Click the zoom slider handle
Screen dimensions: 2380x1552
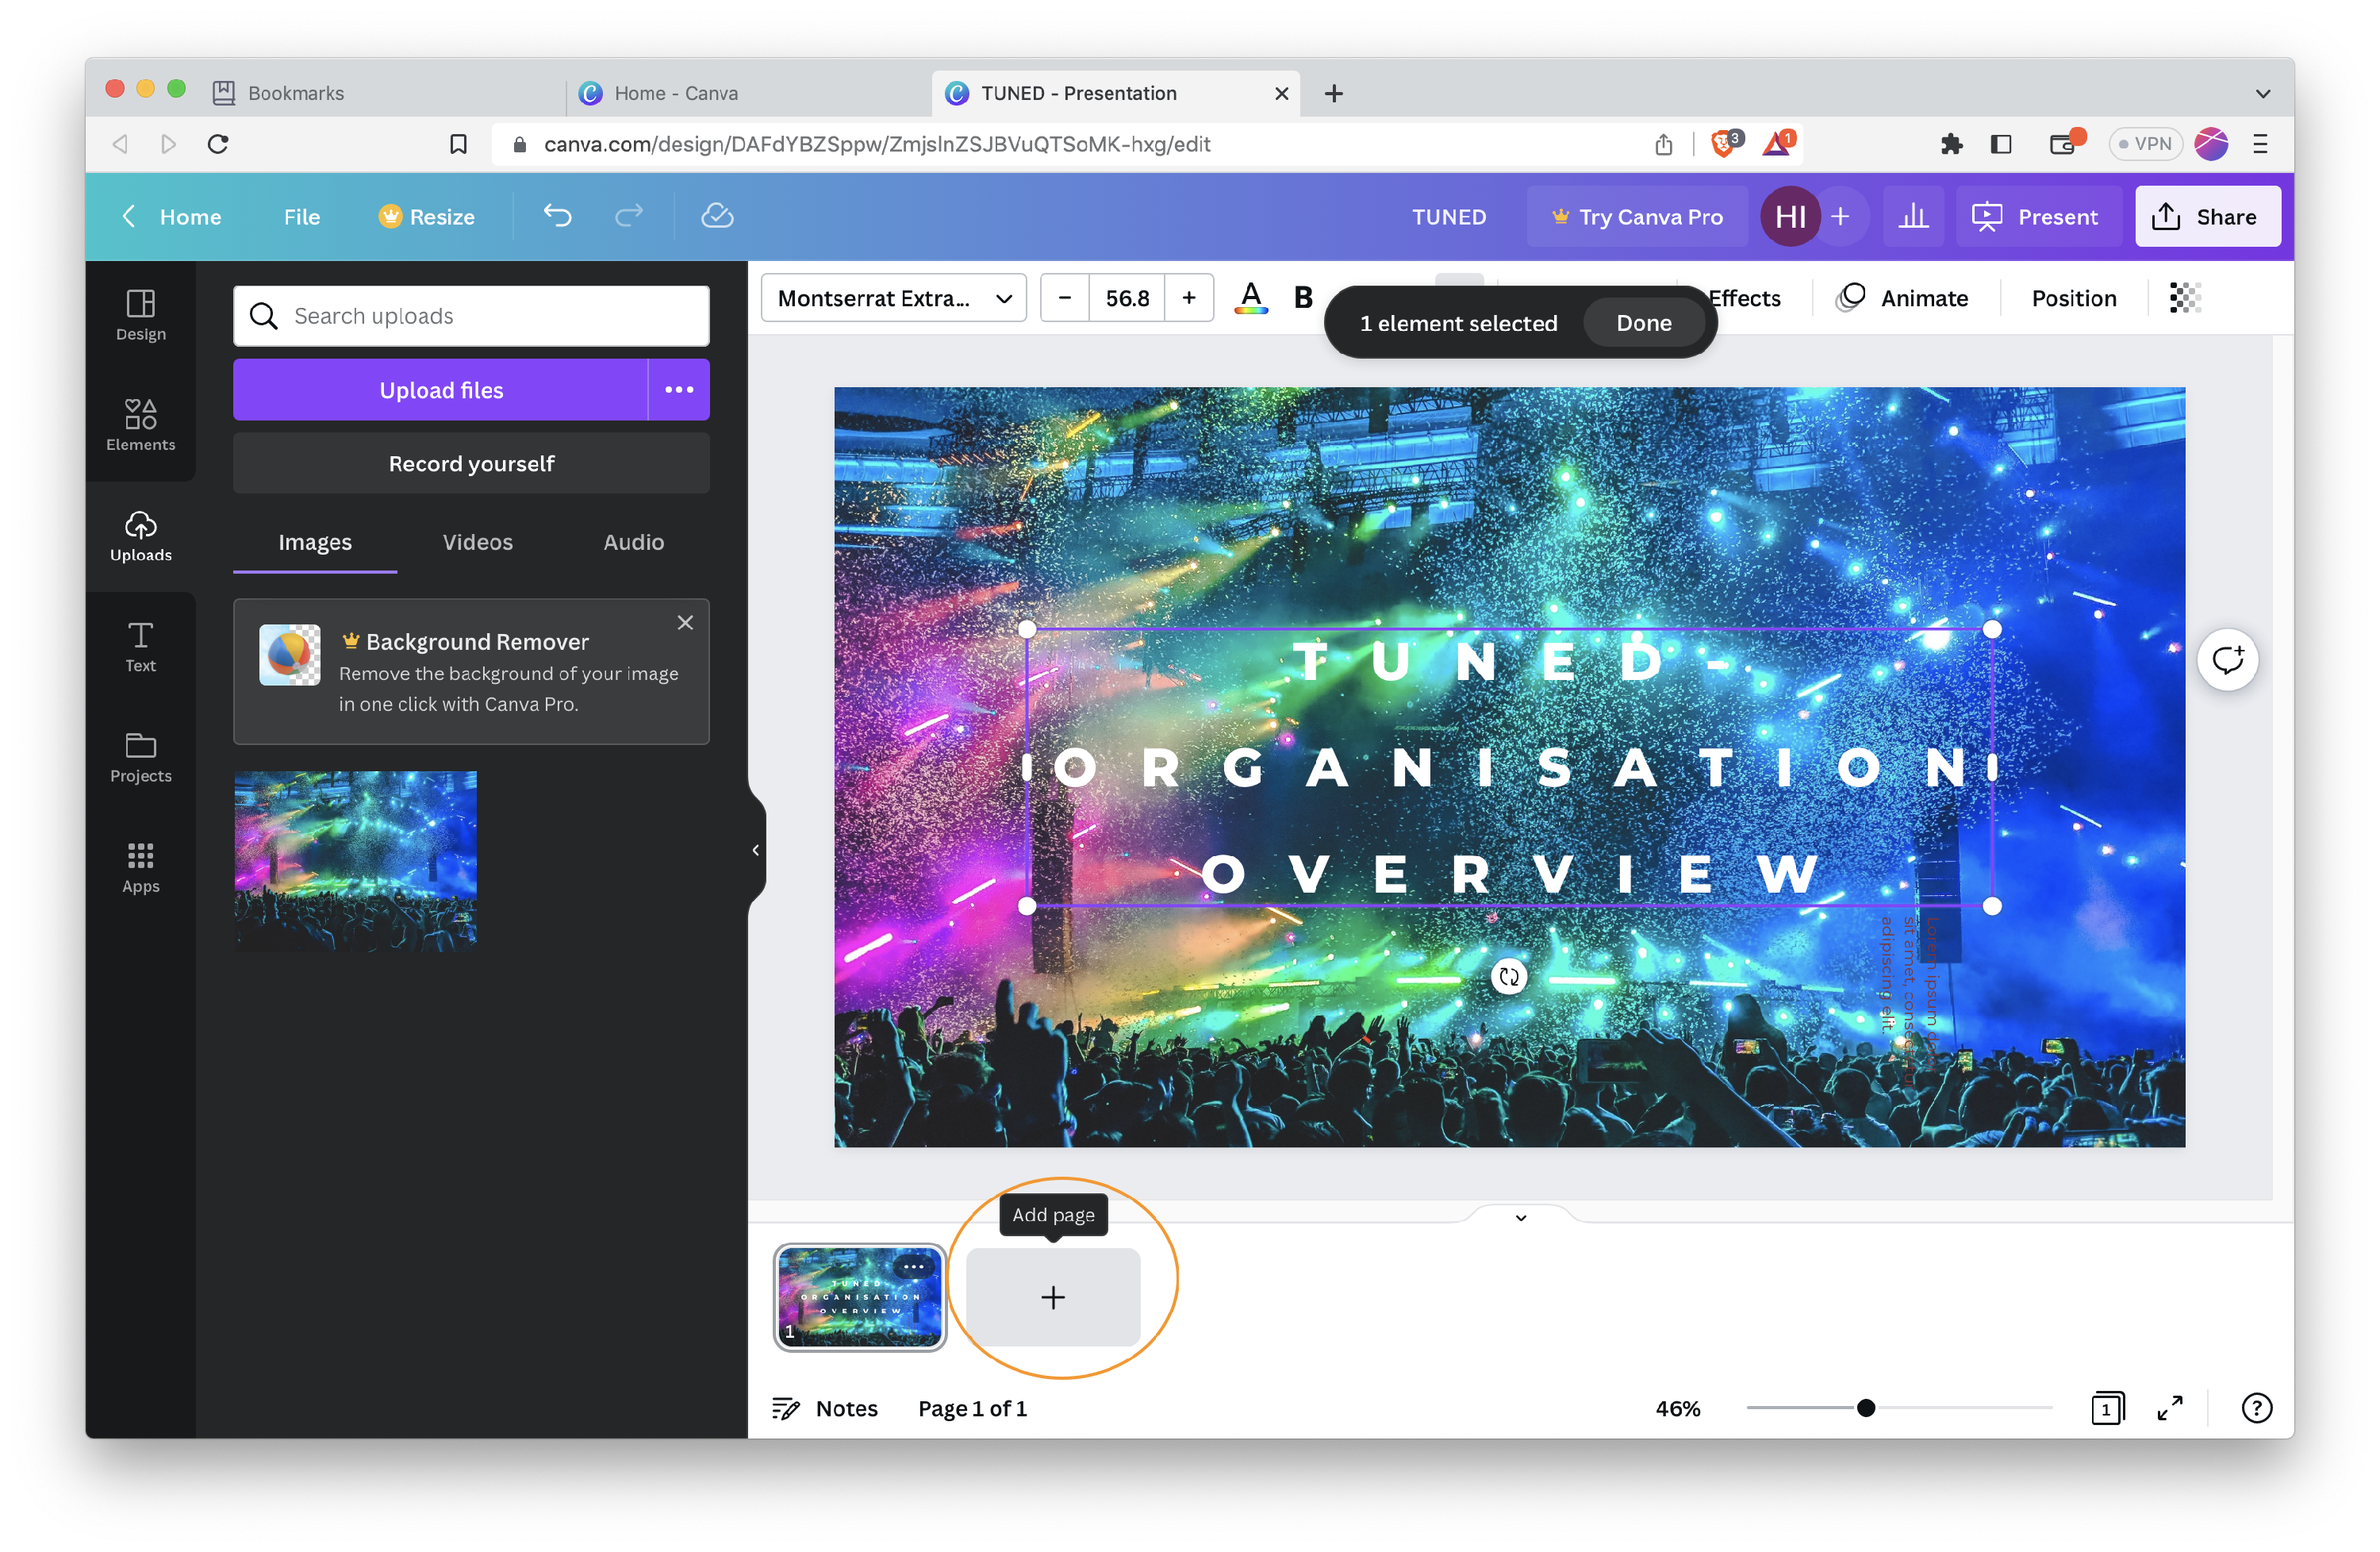(1865, 1408)
